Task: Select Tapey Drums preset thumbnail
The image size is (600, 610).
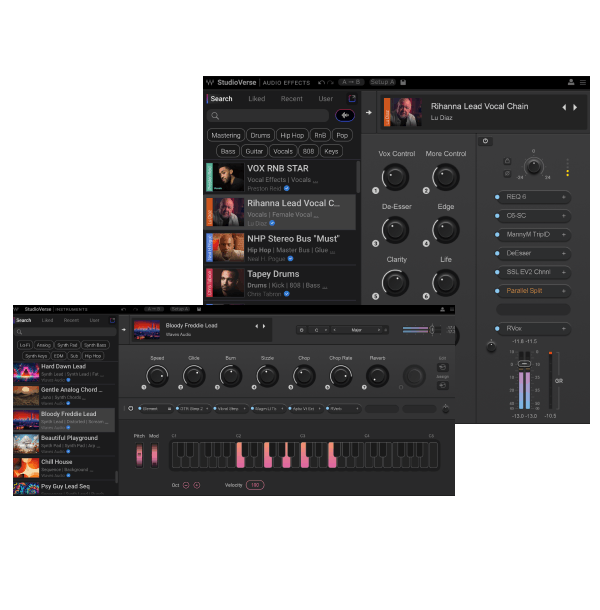Action: point(226,283)
